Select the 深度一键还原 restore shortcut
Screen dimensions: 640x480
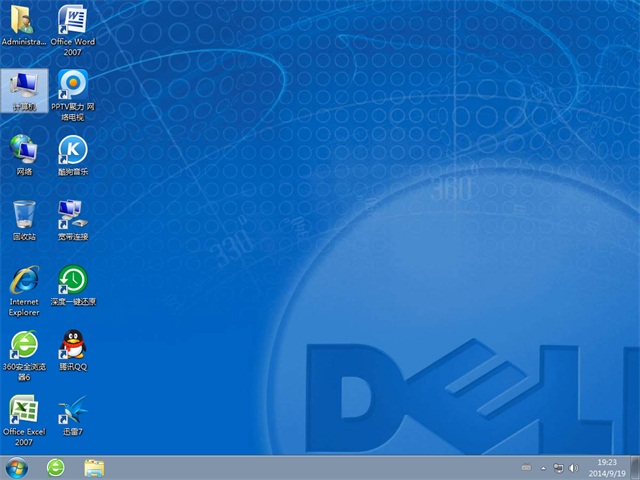pyautogui.click(x=72, y=280)
